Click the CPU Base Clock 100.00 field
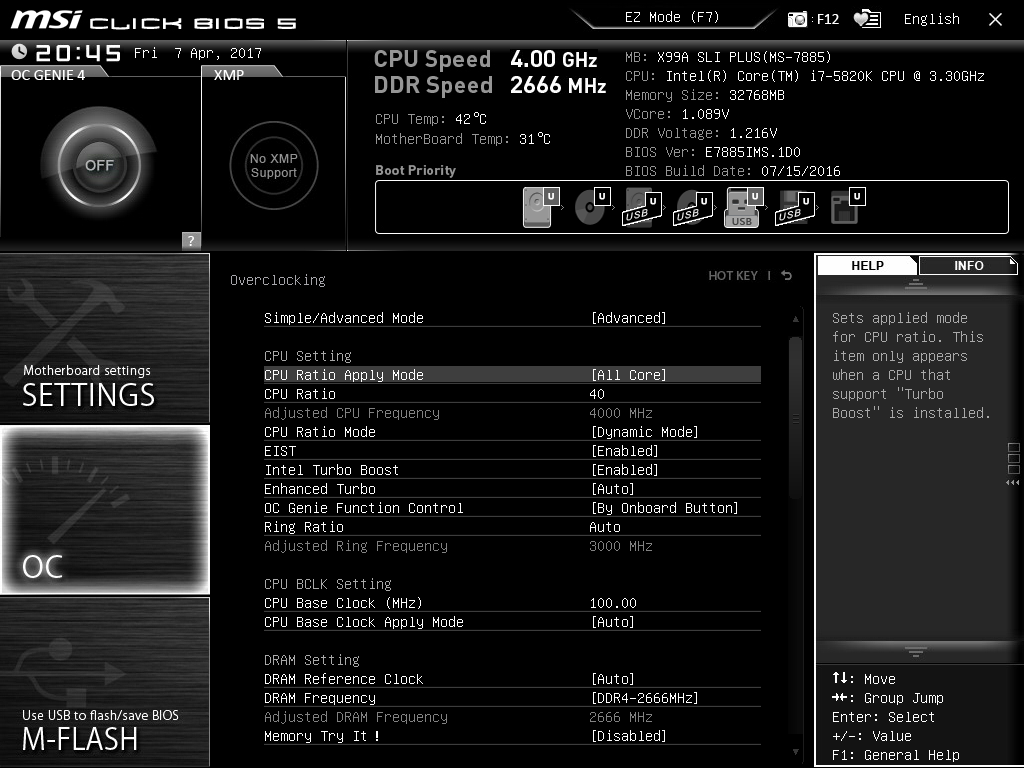The height and width of the screenshot is (768, 1024). [x=613, y=603]
